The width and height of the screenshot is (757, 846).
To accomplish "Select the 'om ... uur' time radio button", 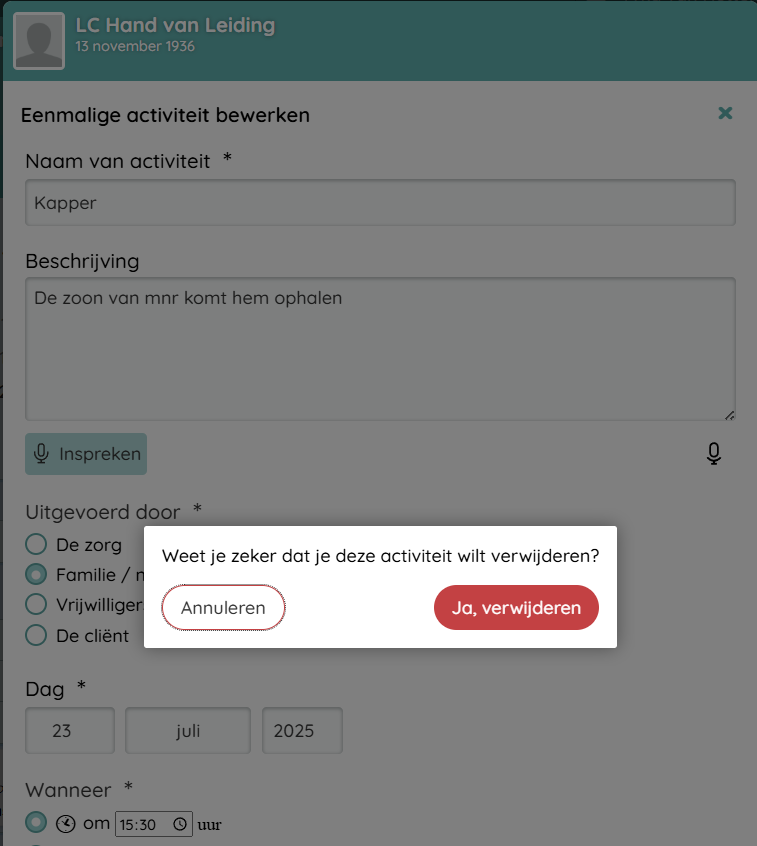I will click(36, 823).
